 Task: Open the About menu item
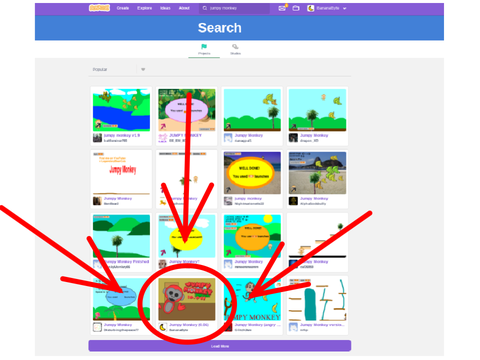(x=184, y=8)
